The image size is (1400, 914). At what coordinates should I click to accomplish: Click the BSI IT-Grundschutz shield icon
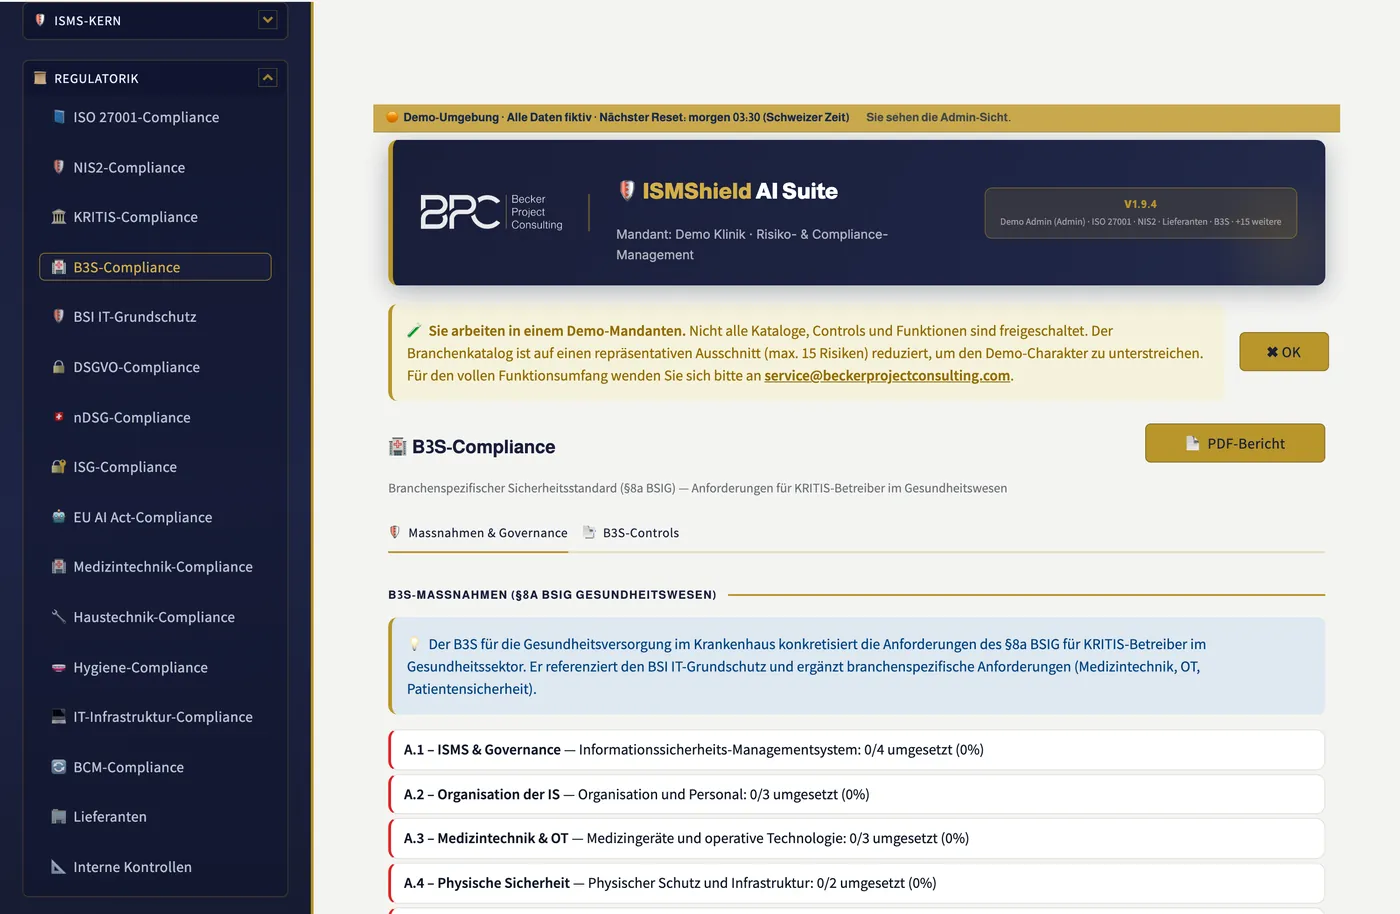tap(59, 317)
